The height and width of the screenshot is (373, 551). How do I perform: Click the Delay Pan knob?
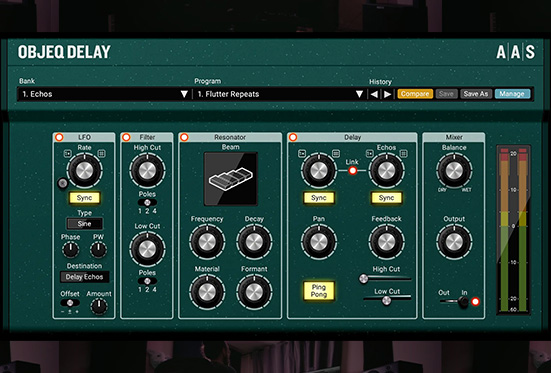pyautogui.click(x=319, y=242)
